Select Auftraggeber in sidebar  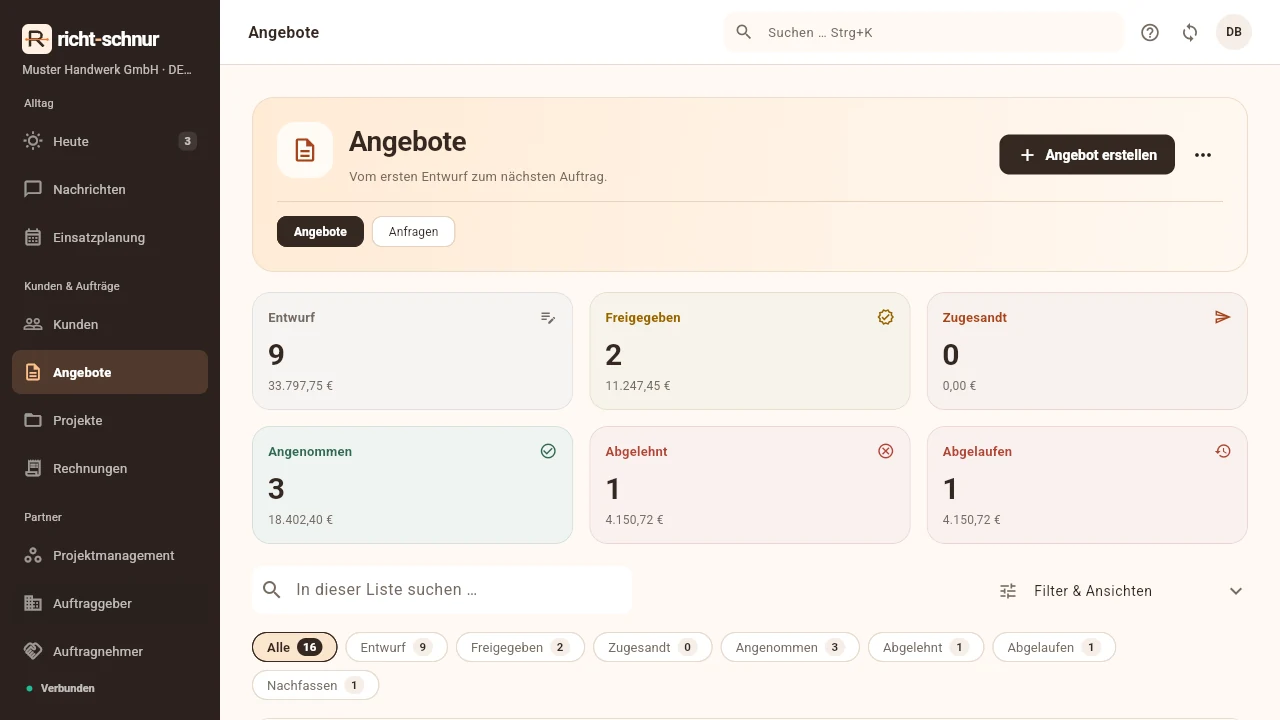point(110,603)
